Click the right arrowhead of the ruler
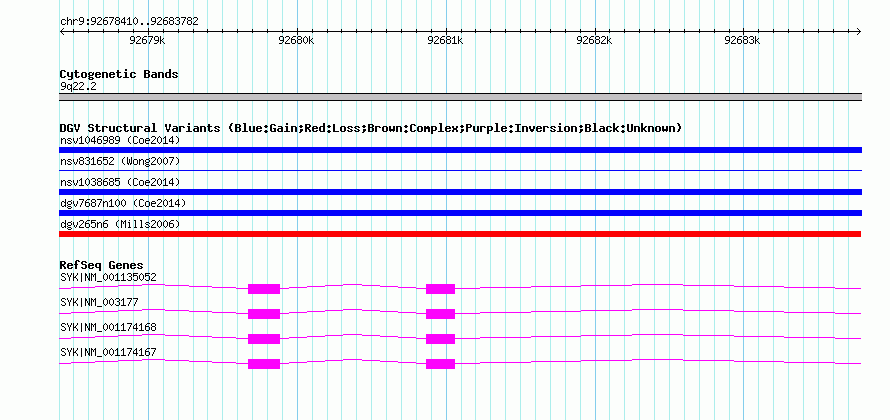 coord(859,31)
